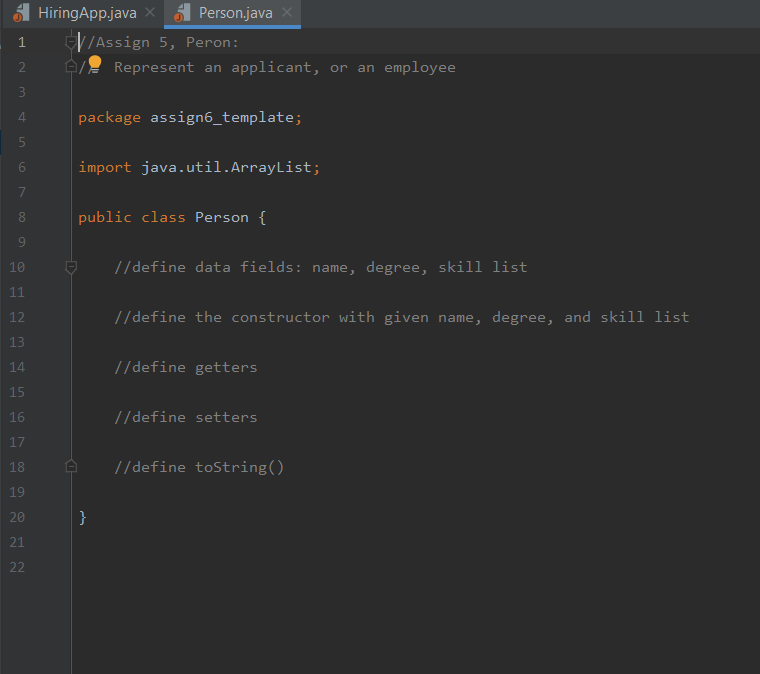Click the 'class' keyword
Screen dimensions: 760x674
(163, 218)
